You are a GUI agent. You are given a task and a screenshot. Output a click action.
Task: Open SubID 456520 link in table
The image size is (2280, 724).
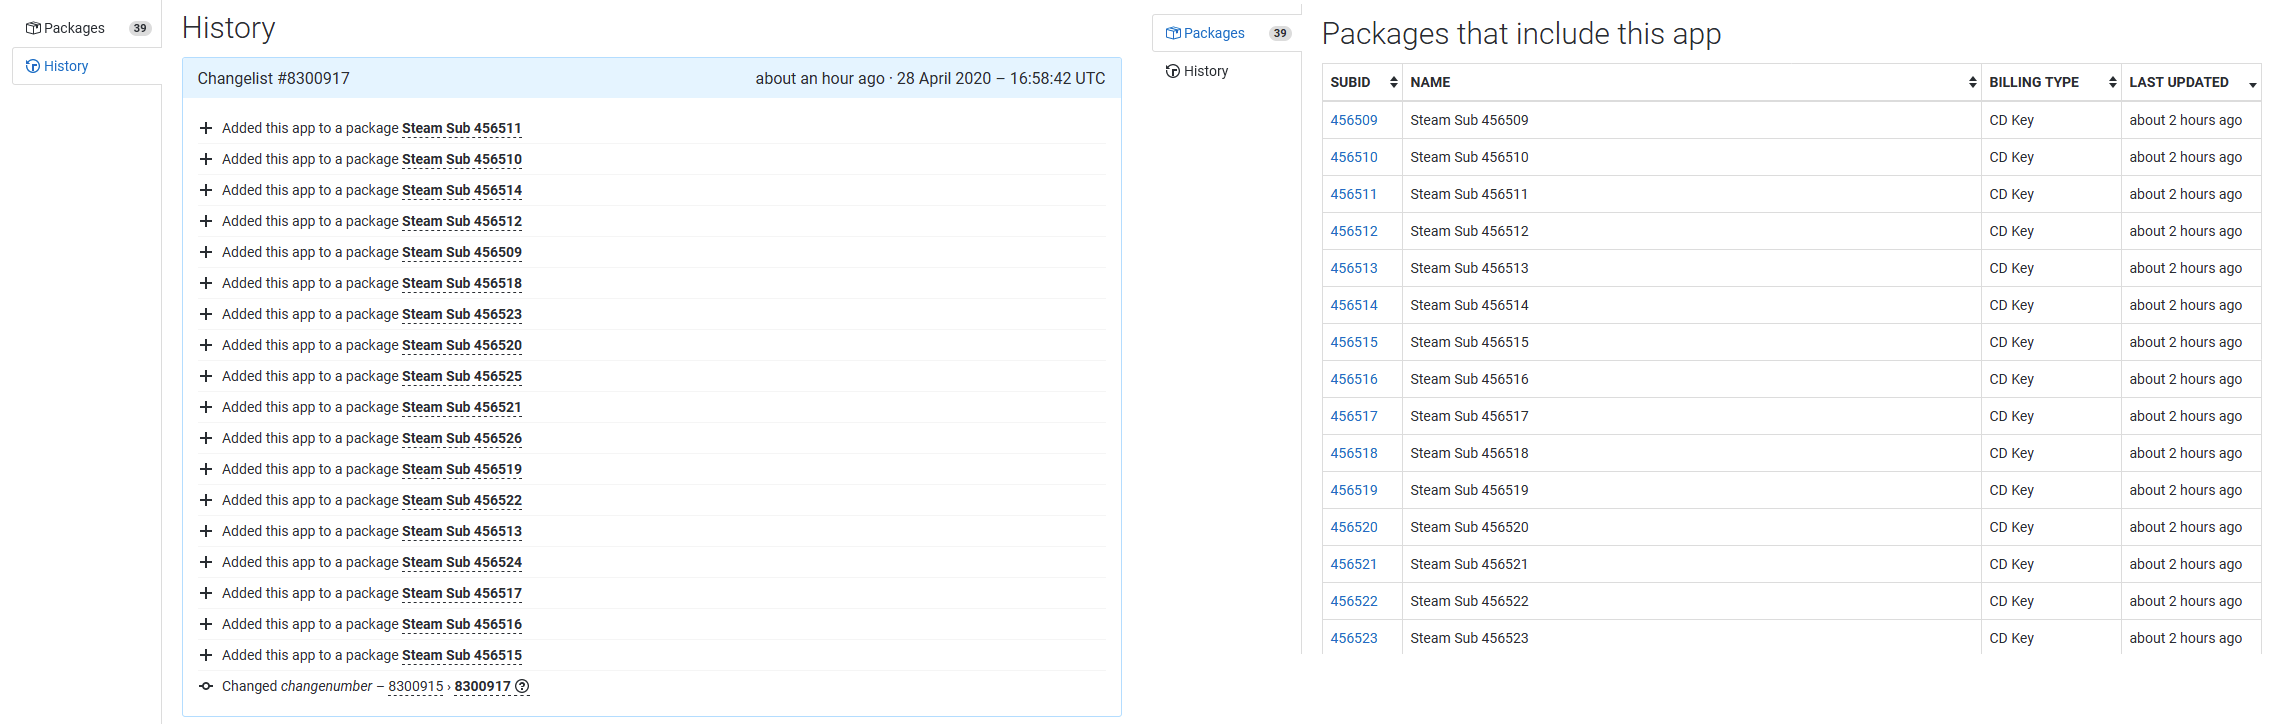(x=1354, y=527)
